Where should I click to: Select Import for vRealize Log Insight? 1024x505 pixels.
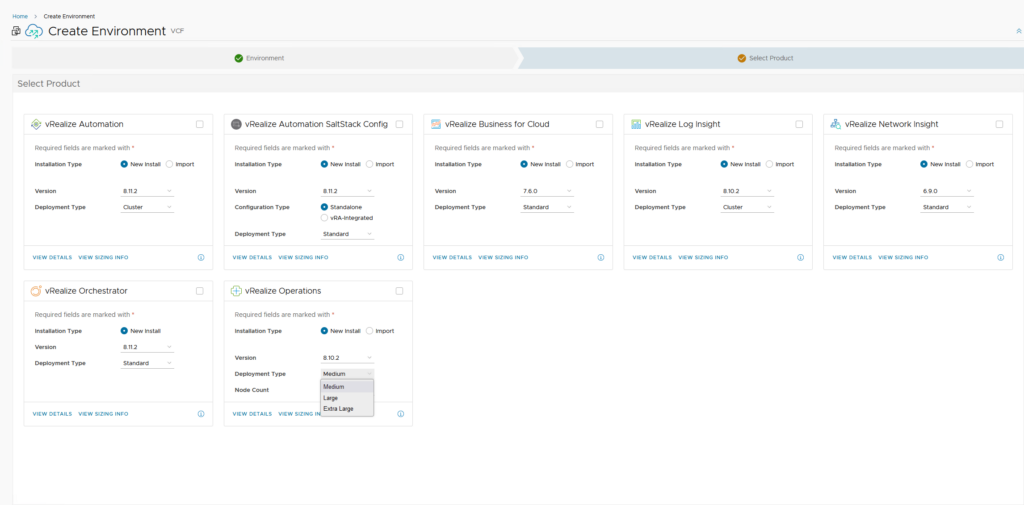(x=770, y=164)
